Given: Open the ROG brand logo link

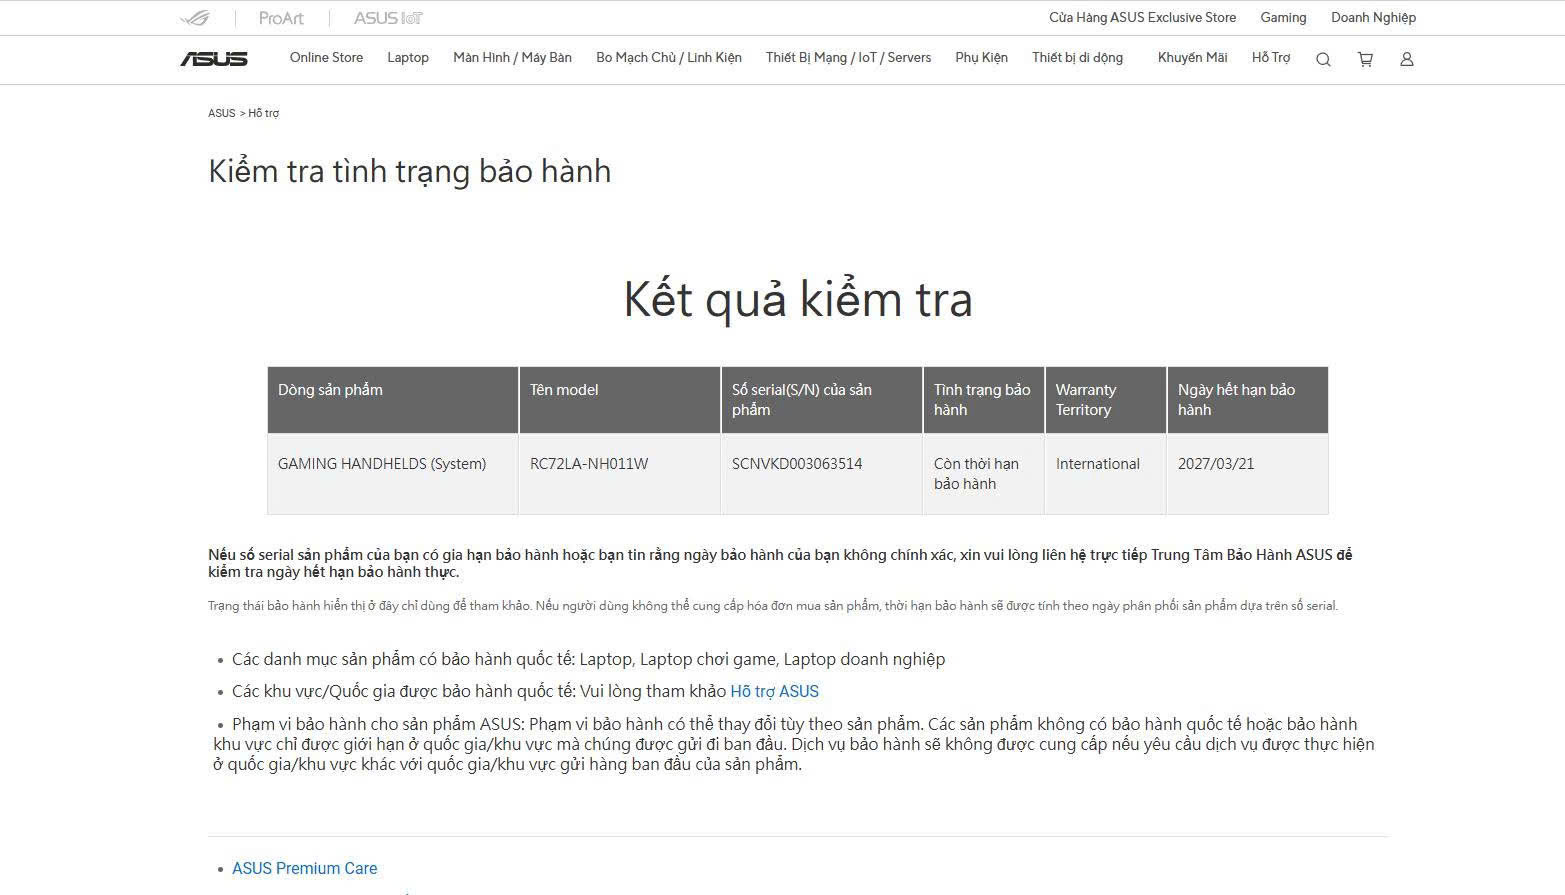Looking at the screenshot, I should (195, 18).
